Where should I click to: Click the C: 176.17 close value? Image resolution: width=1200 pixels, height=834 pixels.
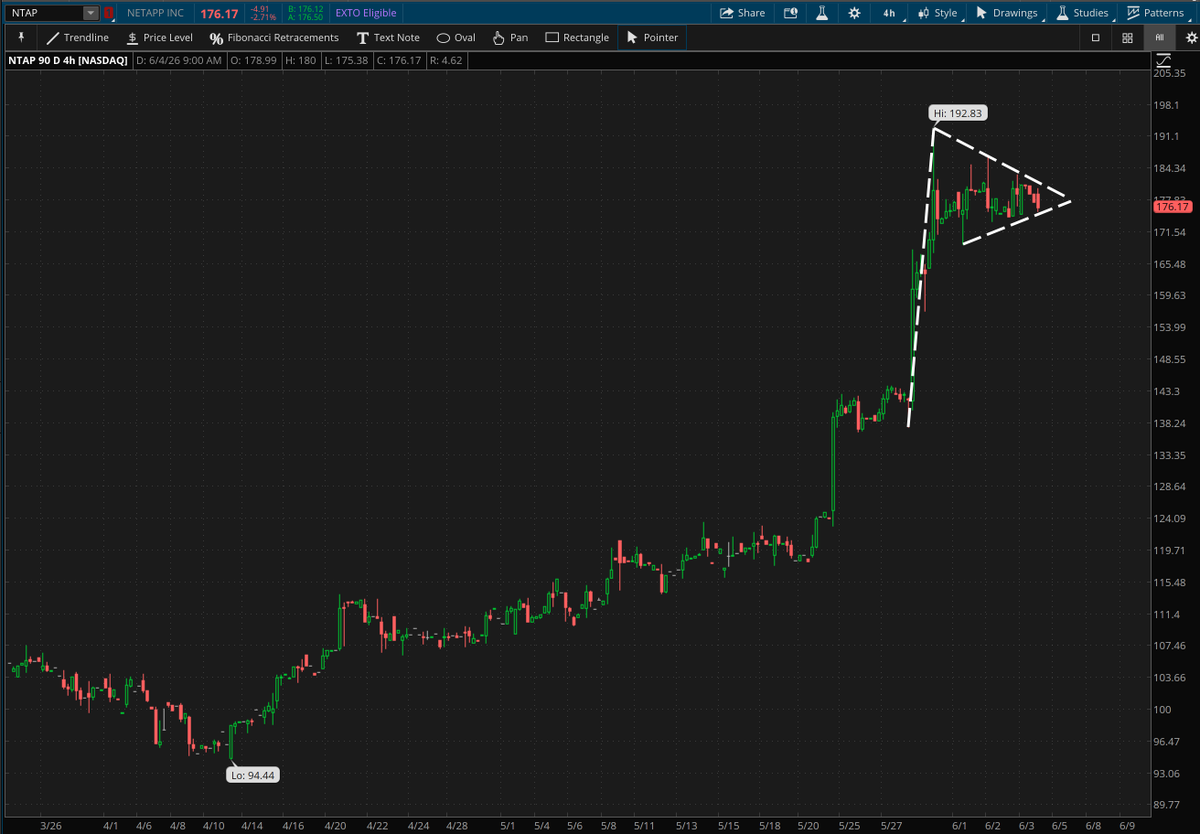[x=398, y=60]
